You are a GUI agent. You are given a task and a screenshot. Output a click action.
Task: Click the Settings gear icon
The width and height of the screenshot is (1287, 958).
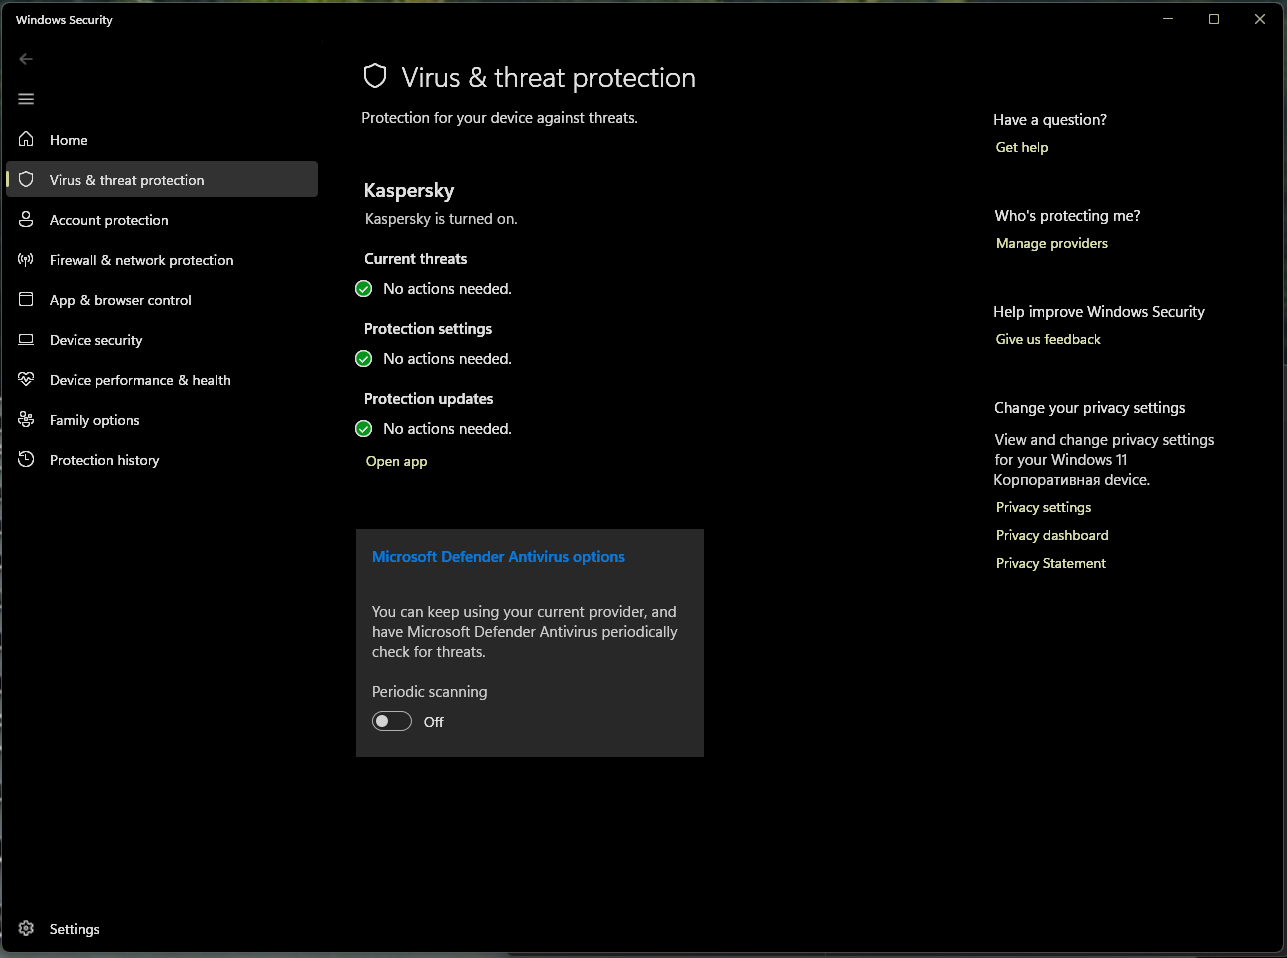click(x=26, y=928)
